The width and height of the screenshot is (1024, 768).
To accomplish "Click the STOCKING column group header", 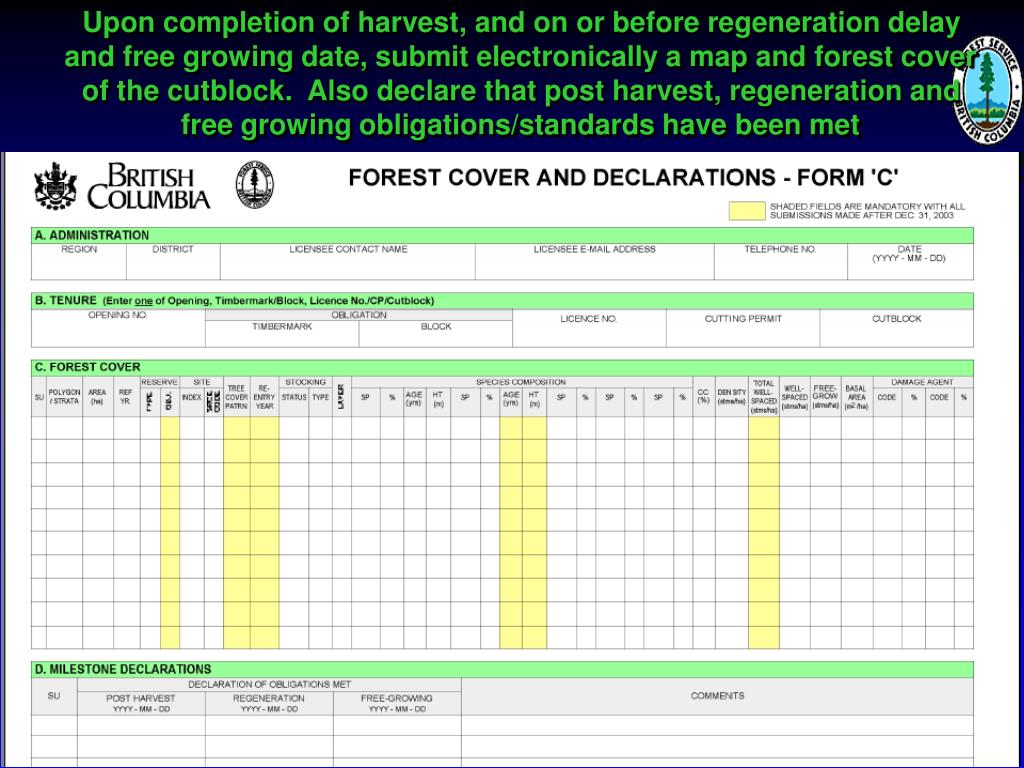I will tap(306, 382).
